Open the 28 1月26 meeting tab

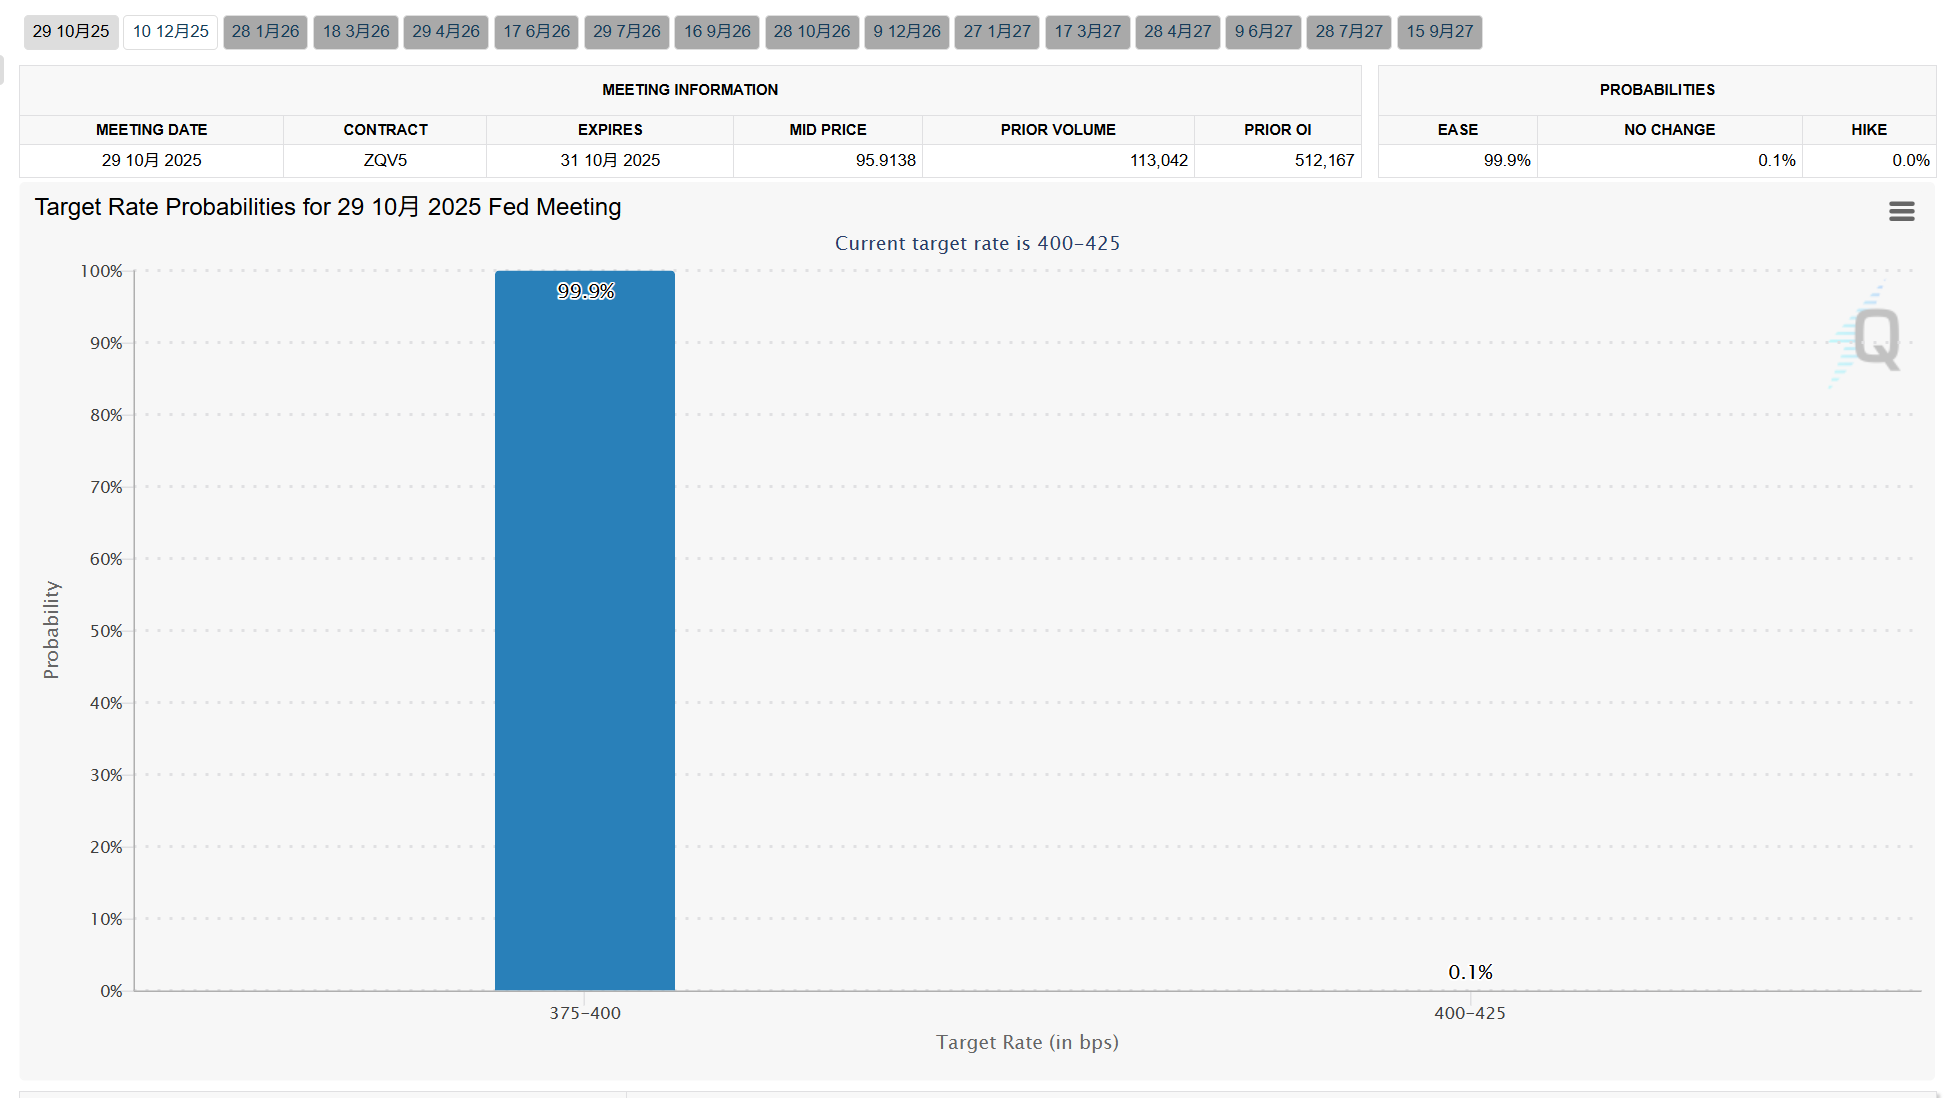[x=265, y=31]
